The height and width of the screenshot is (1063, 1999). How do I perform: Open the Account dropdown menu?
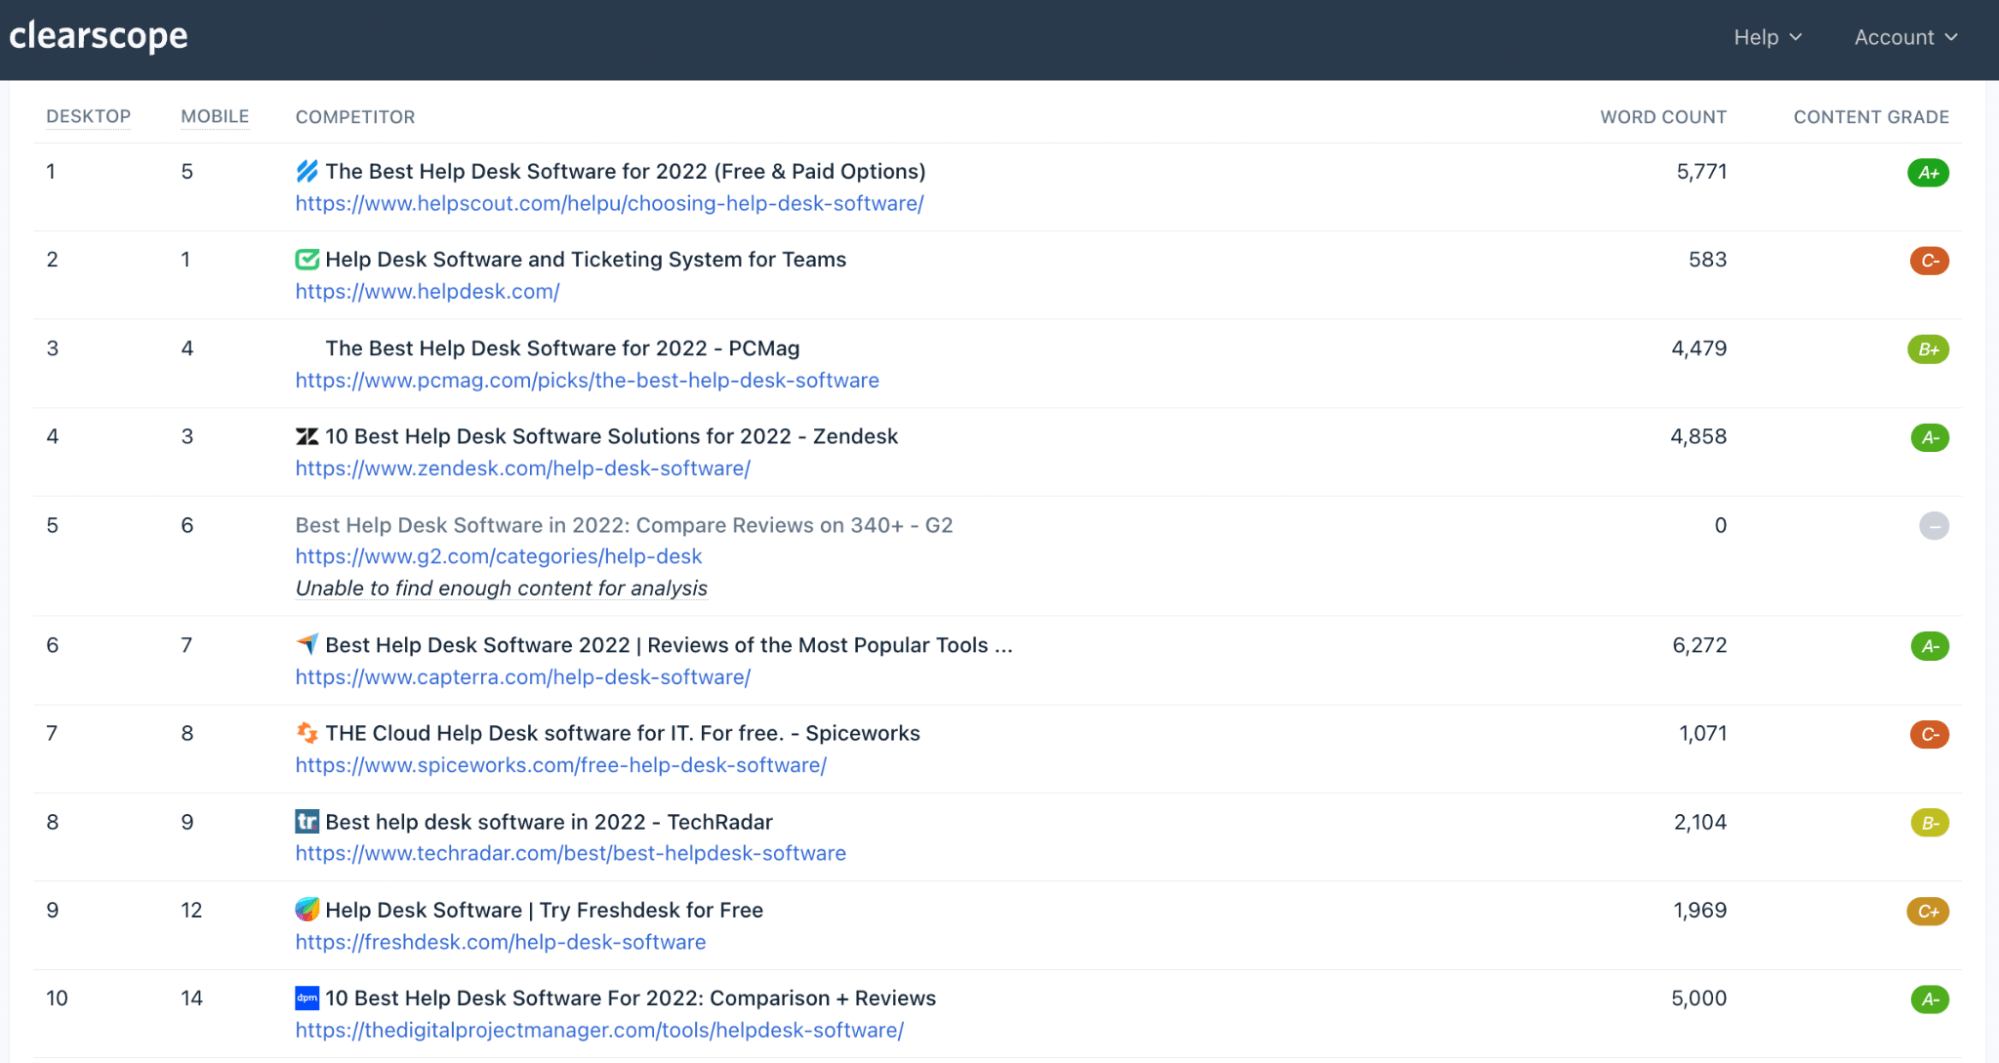point(1906,37)
